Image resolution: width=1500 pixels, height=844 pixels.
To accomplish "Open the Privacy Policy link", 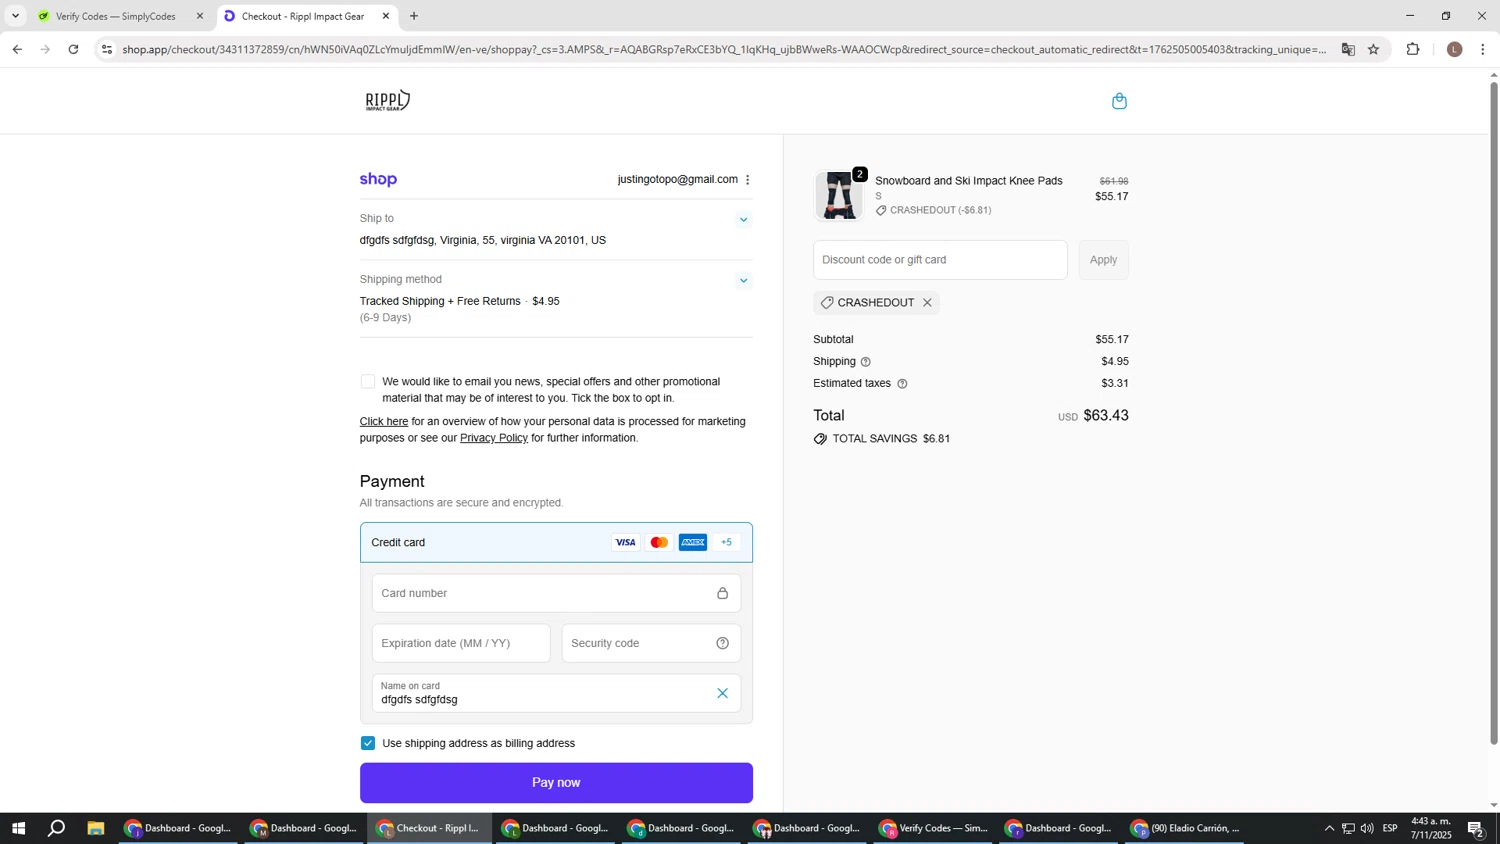I will [494, 438].
